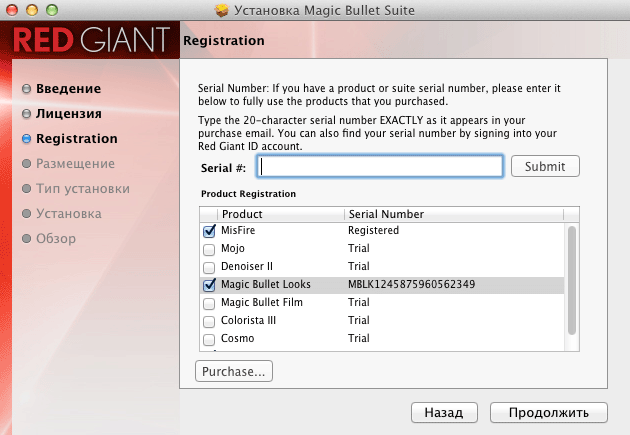
Task: Select the Лицензия installer step
Action: coord(61,114)
